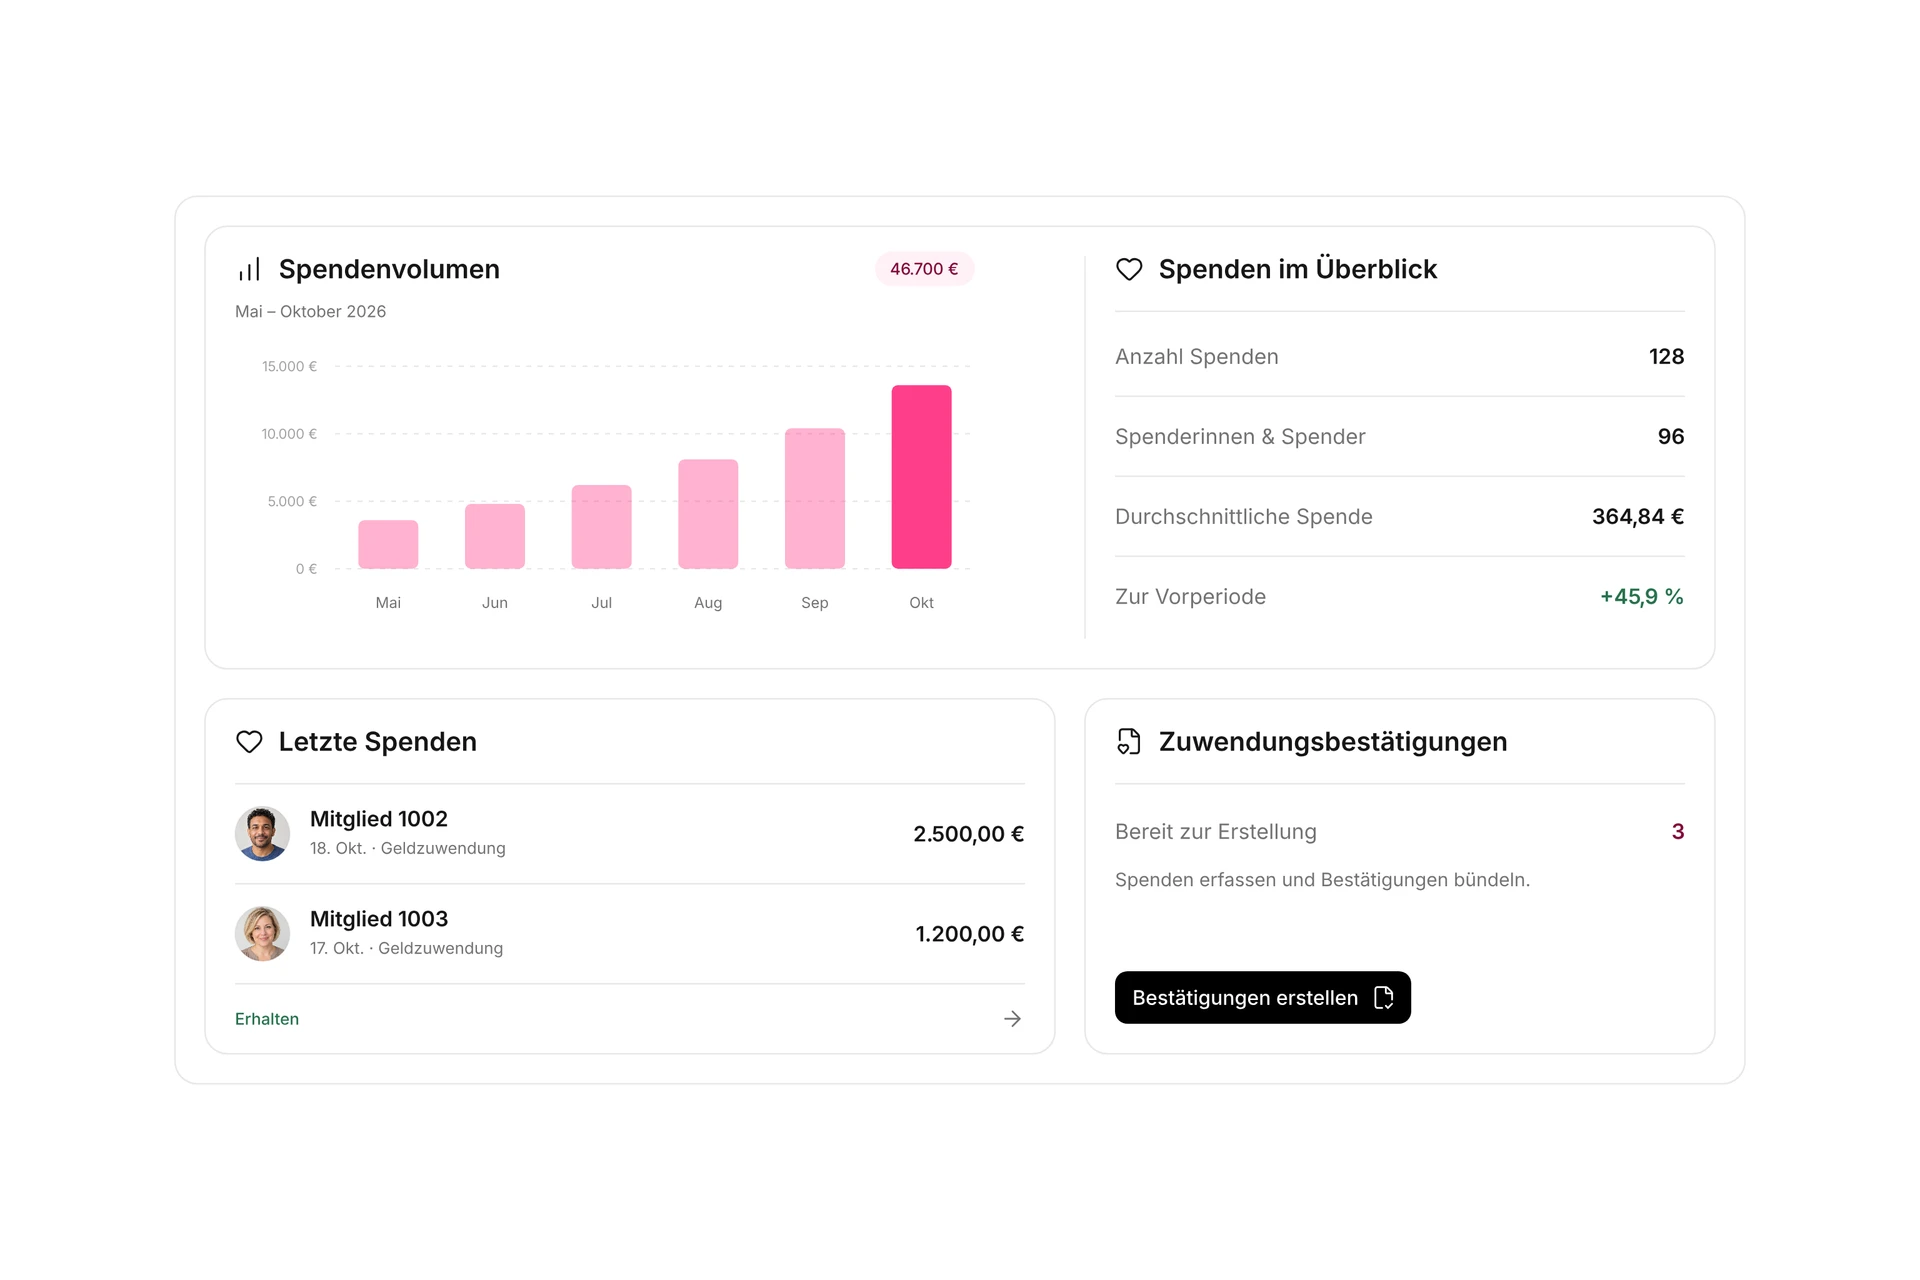
Task: Click the 364,84 € average donation value
Action: [1638, 517]
